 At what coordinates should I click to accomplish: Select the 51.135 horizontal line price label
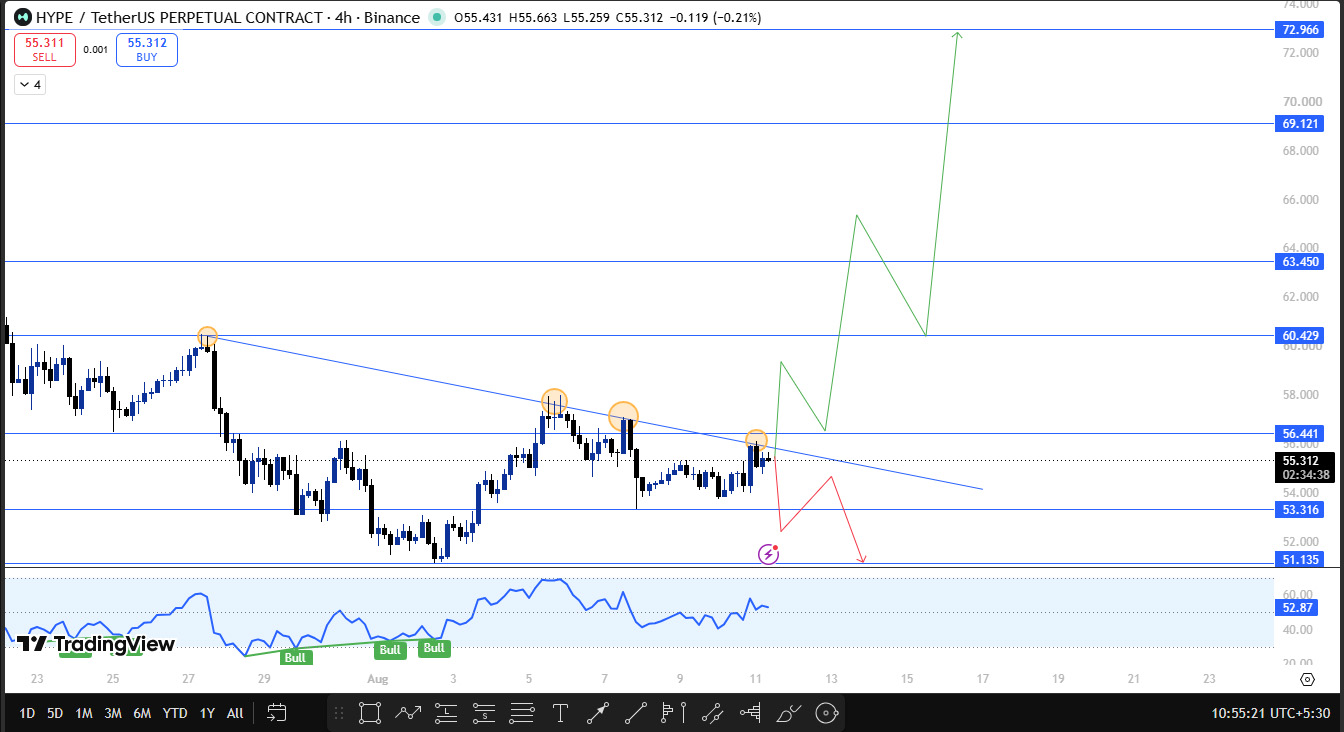coord(1300,560)
